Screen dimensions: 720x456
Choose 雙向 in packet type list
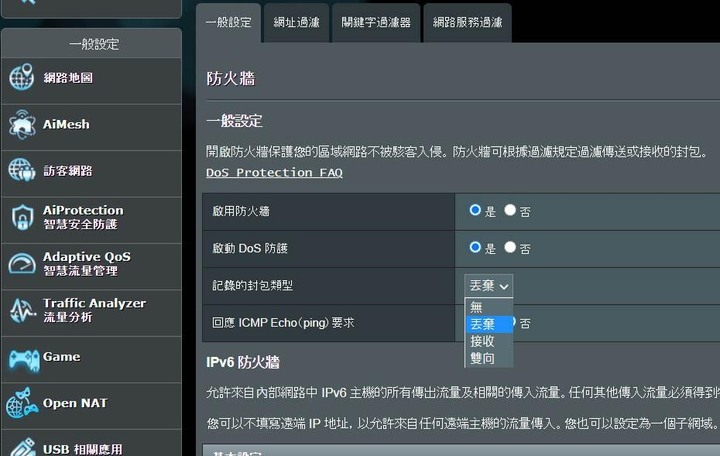pos(489,358)
